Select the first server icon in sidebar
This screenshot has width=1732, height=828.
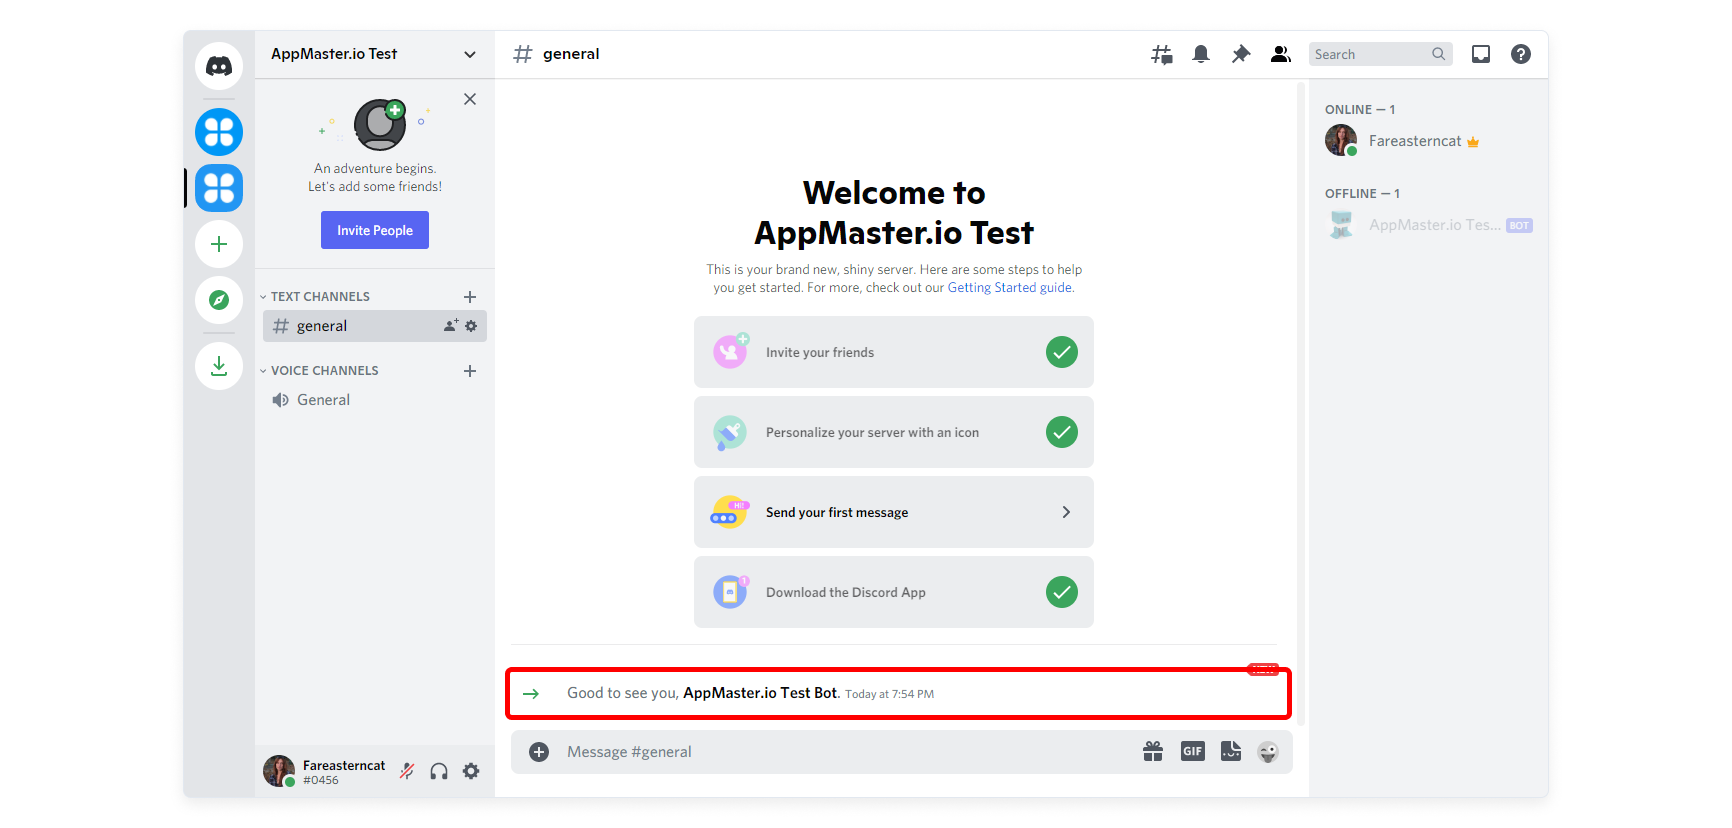pyautogui.click(x=219, y=132)
